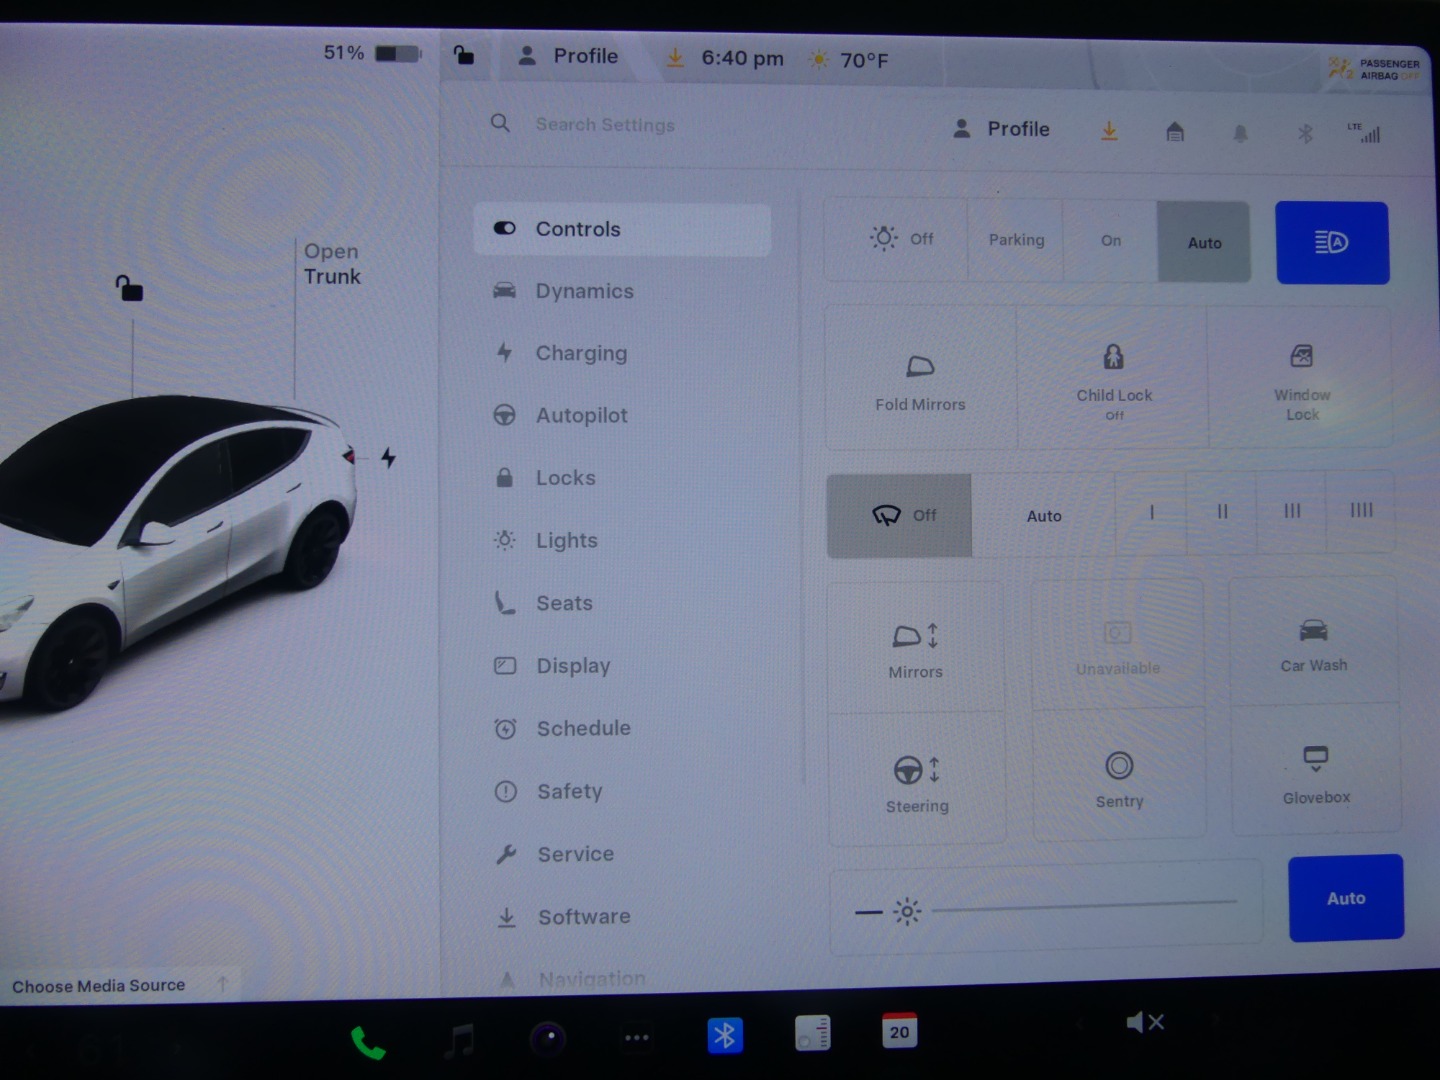
Task: Open the calendar app showing 20
Action: (x=899, y=1031)
